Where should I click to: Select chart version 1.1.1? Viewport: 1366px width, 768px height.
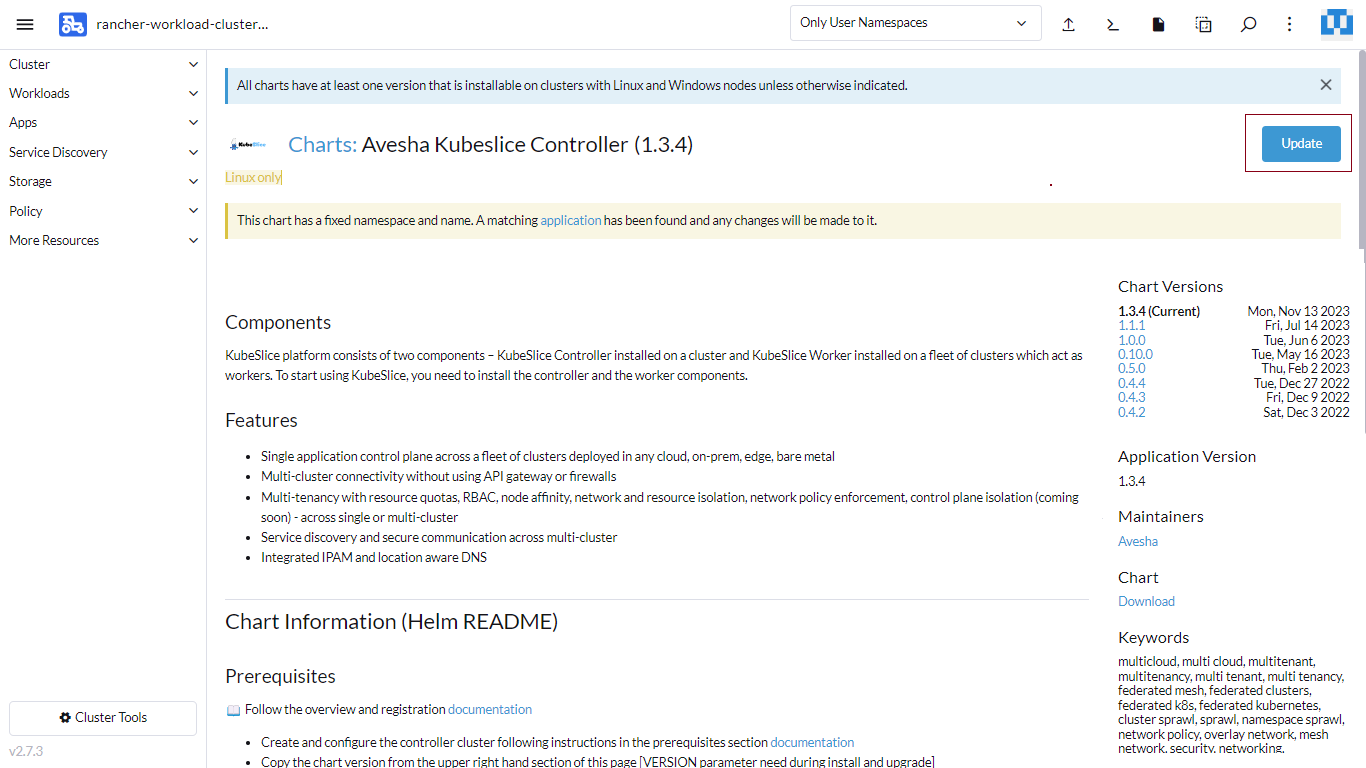pyautogui.click(x=1132, y=325)
